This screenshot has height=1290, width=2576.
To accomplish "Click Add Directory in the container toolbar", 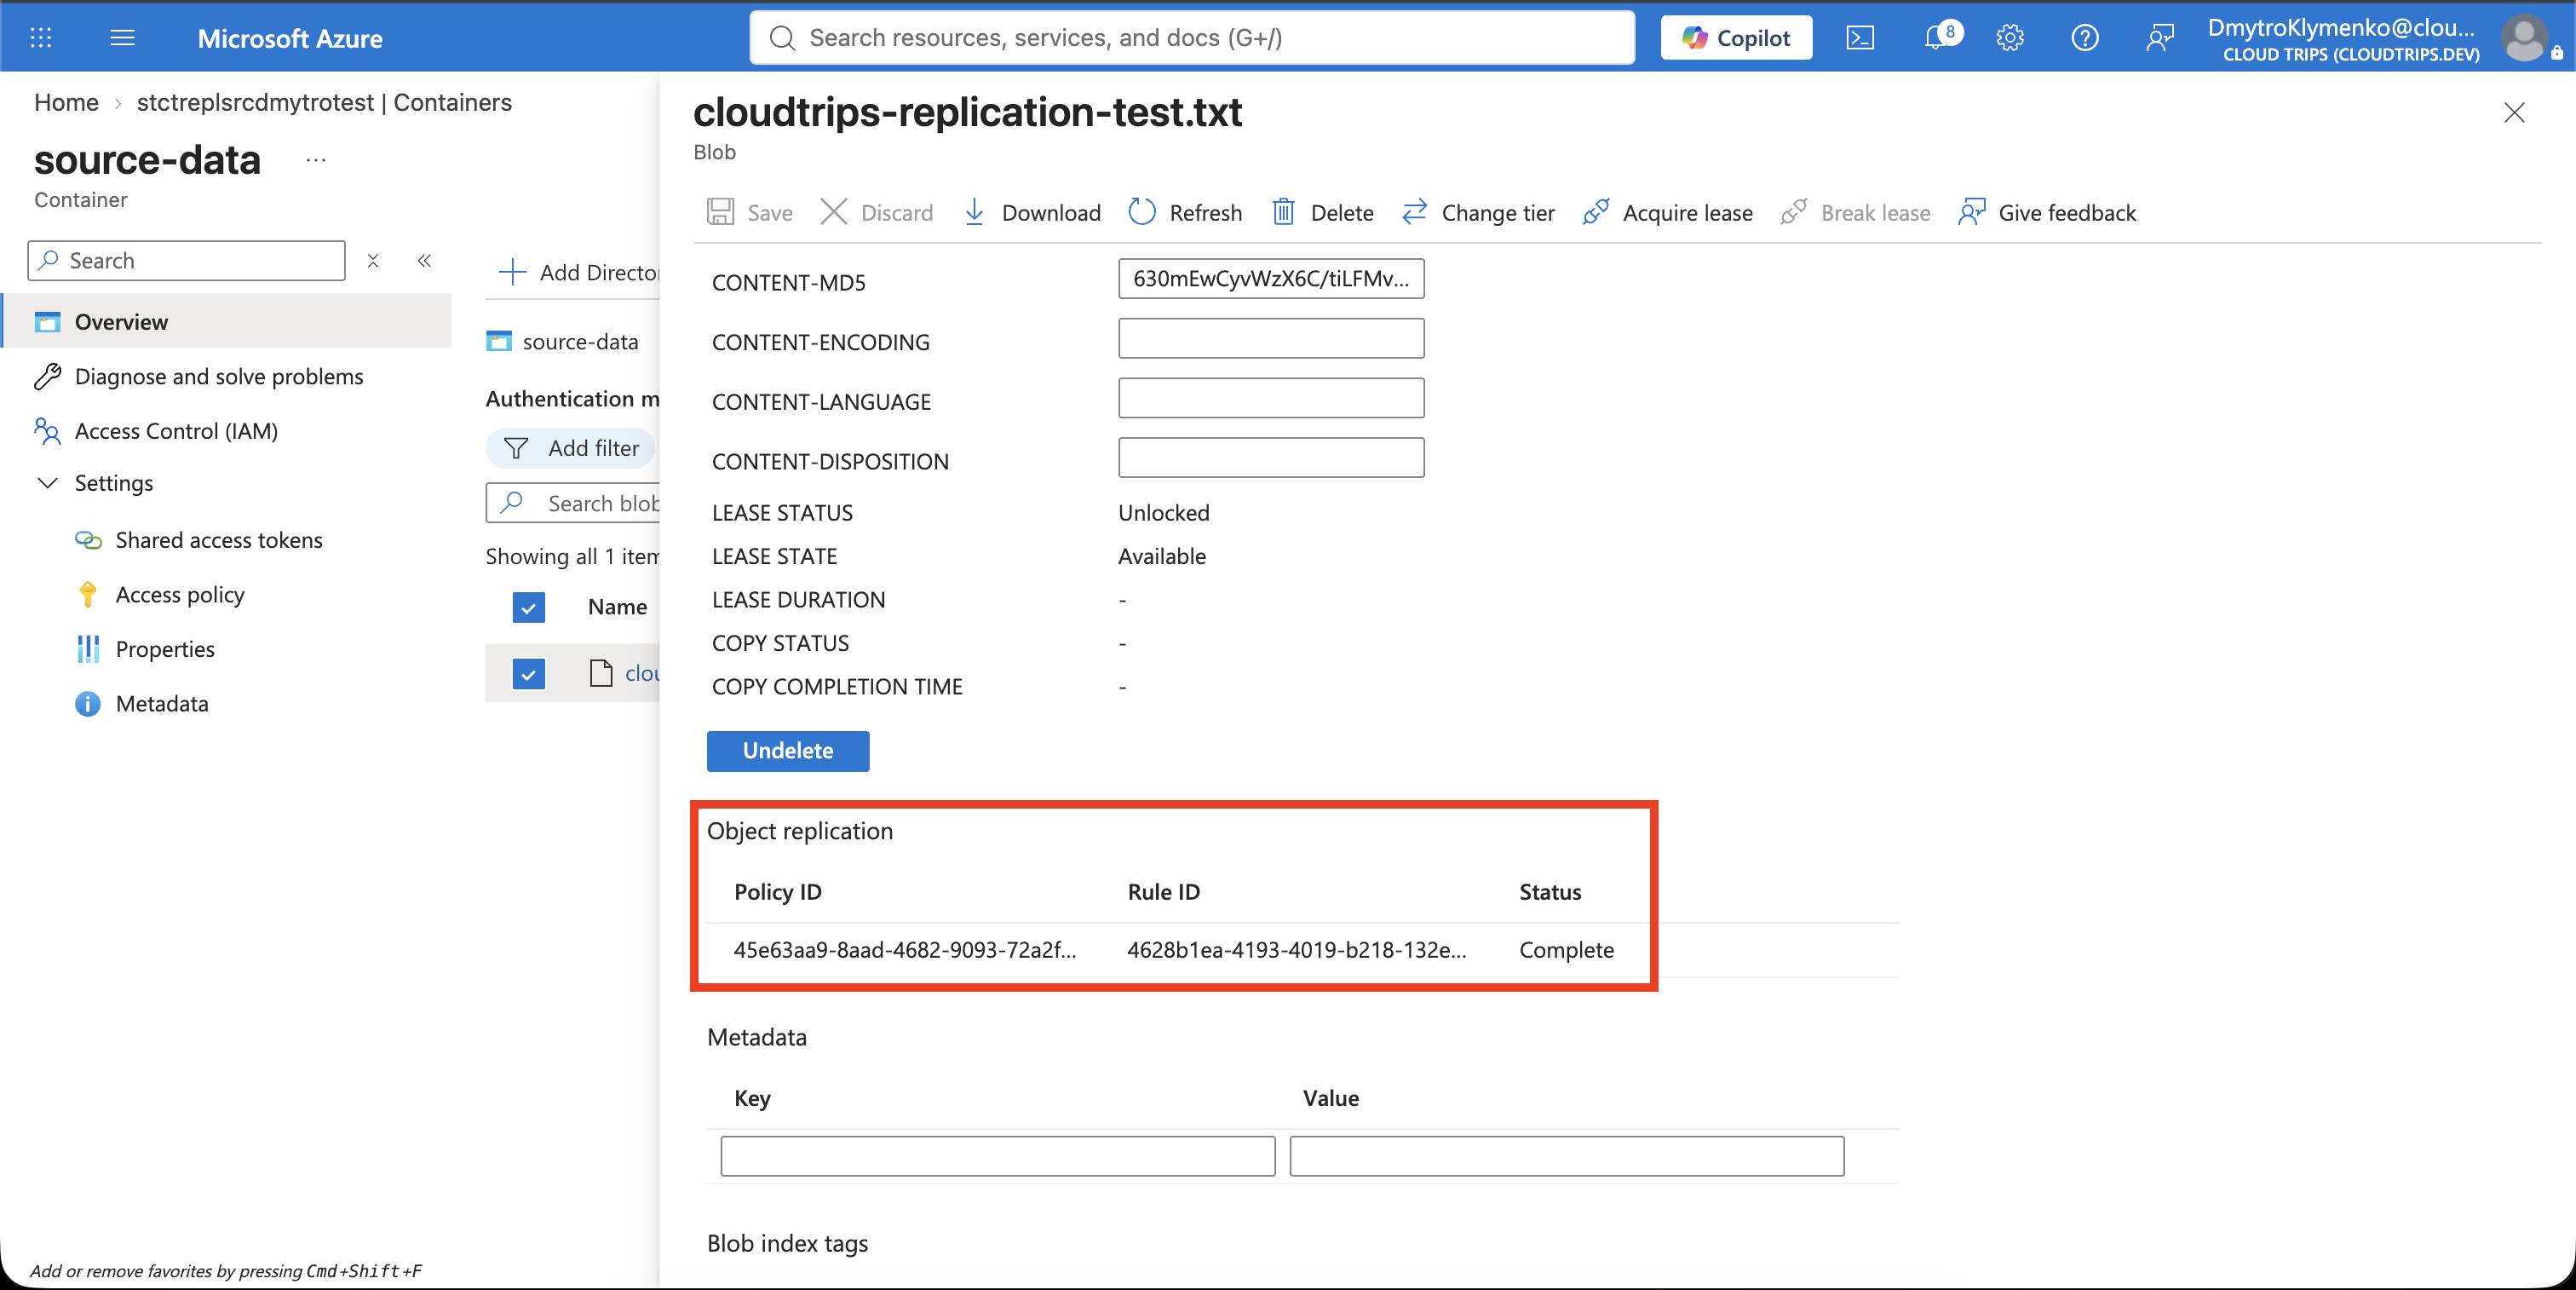I will pyautogui.click(x=579, y=272).
